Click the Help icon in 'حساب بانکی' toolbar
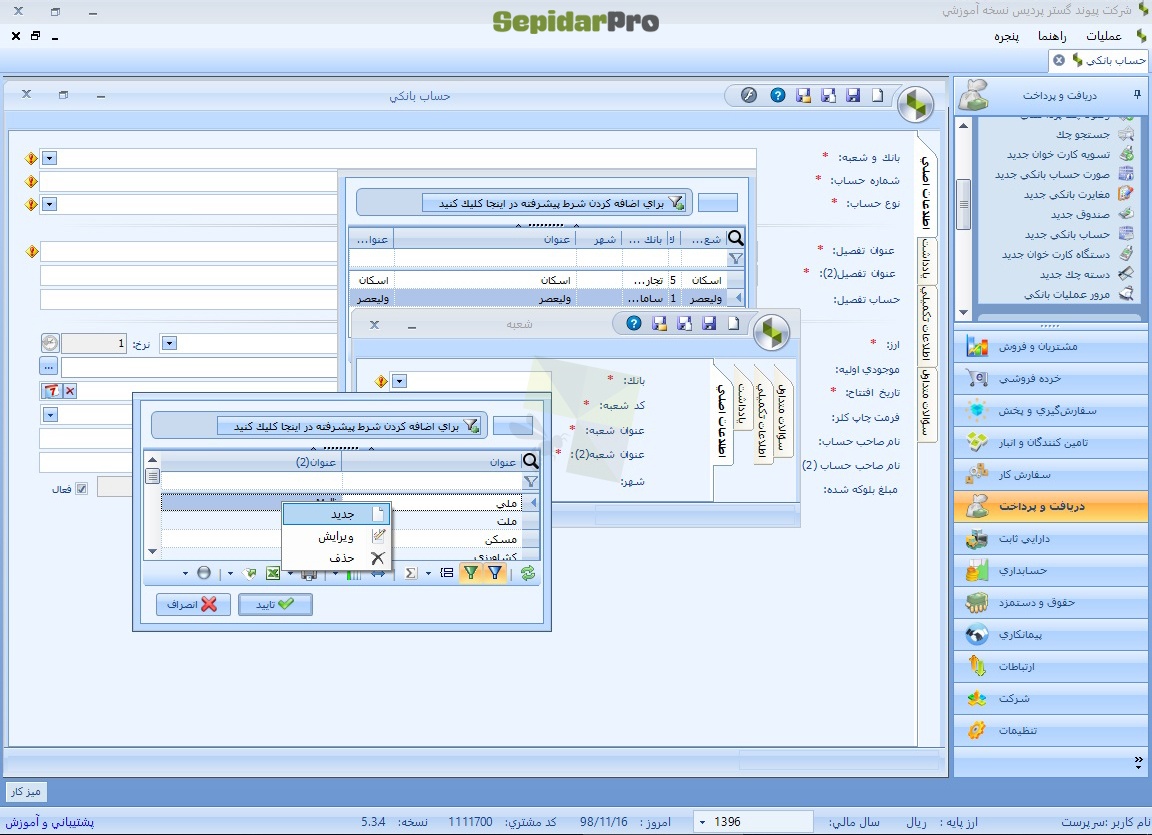The image size is (1152, 835). (778, 95)
